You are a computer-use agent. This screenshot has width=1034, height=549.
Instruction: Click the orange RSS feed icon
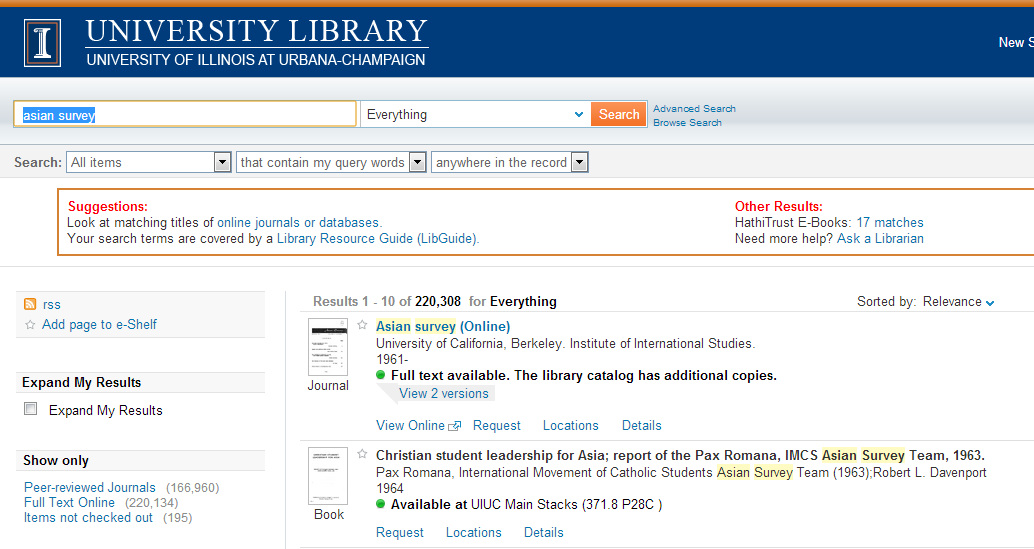coord(30,304)
